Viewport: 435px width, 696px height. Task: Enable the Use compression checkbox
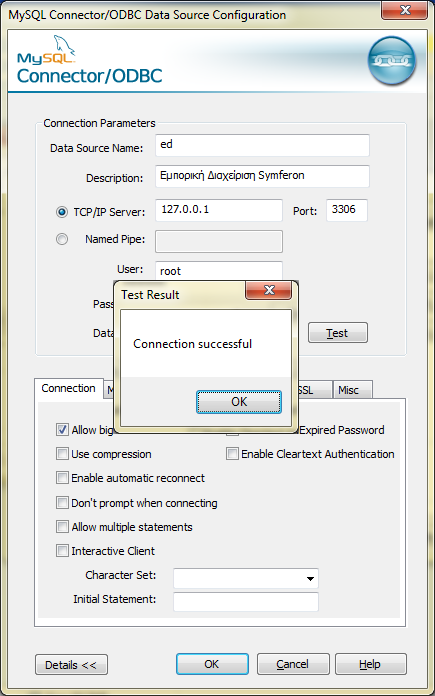pos(62,454)
